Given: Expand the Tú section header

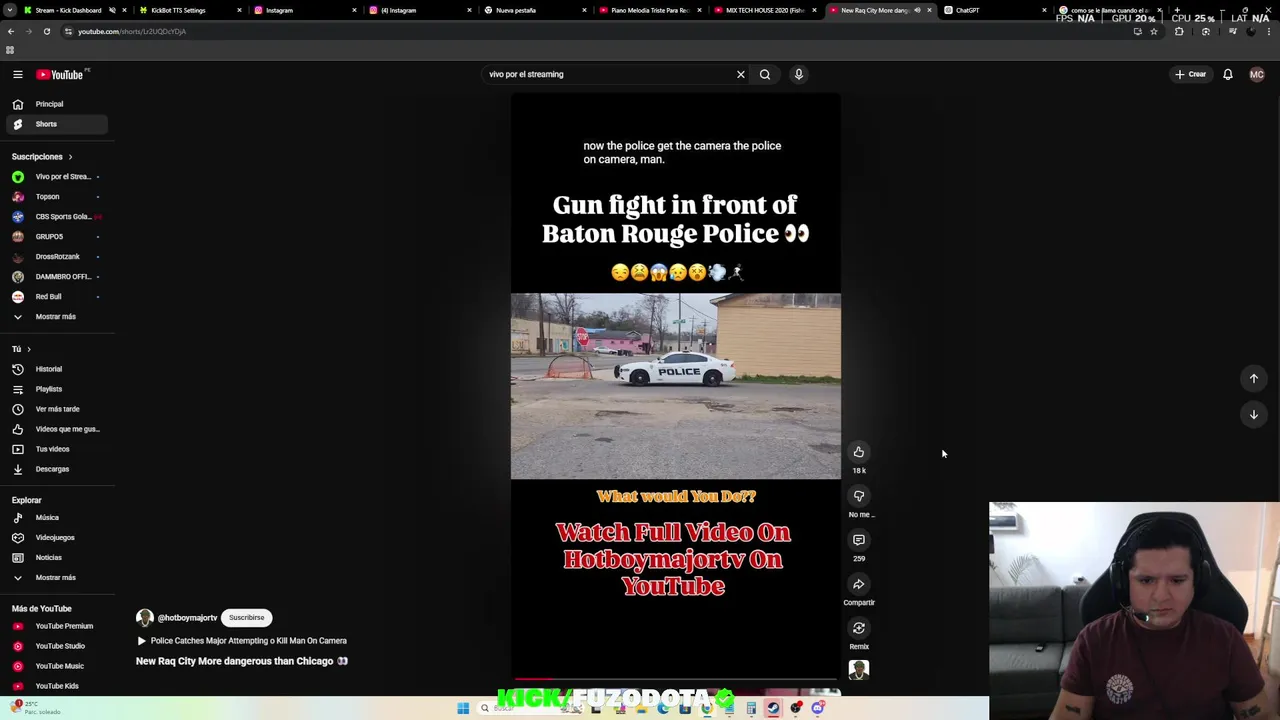Looking at the screenshot, I should click(21, 349).
